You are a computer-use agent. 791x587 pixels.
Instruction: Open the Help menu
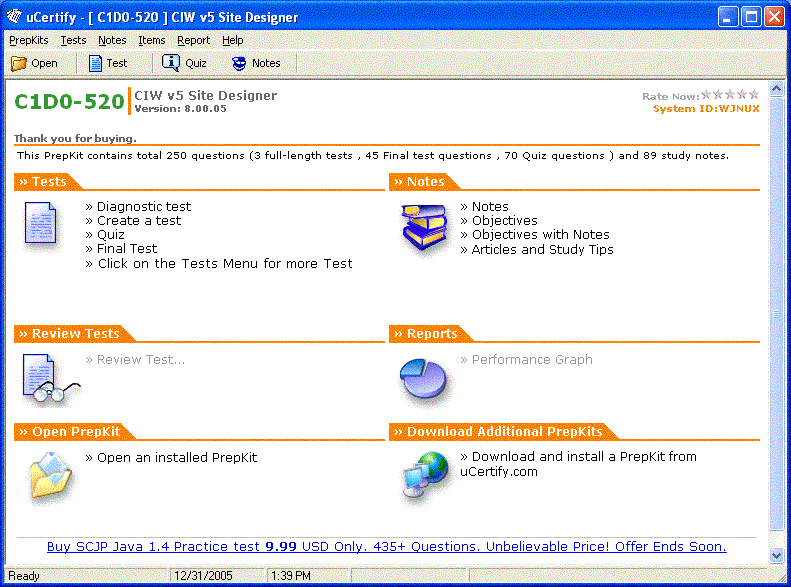click(233, 40)
